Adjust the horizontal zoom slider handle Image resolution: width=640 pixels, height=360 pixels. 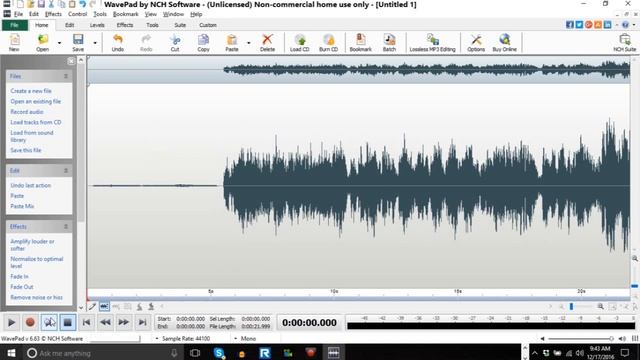[x=571, y=306]
